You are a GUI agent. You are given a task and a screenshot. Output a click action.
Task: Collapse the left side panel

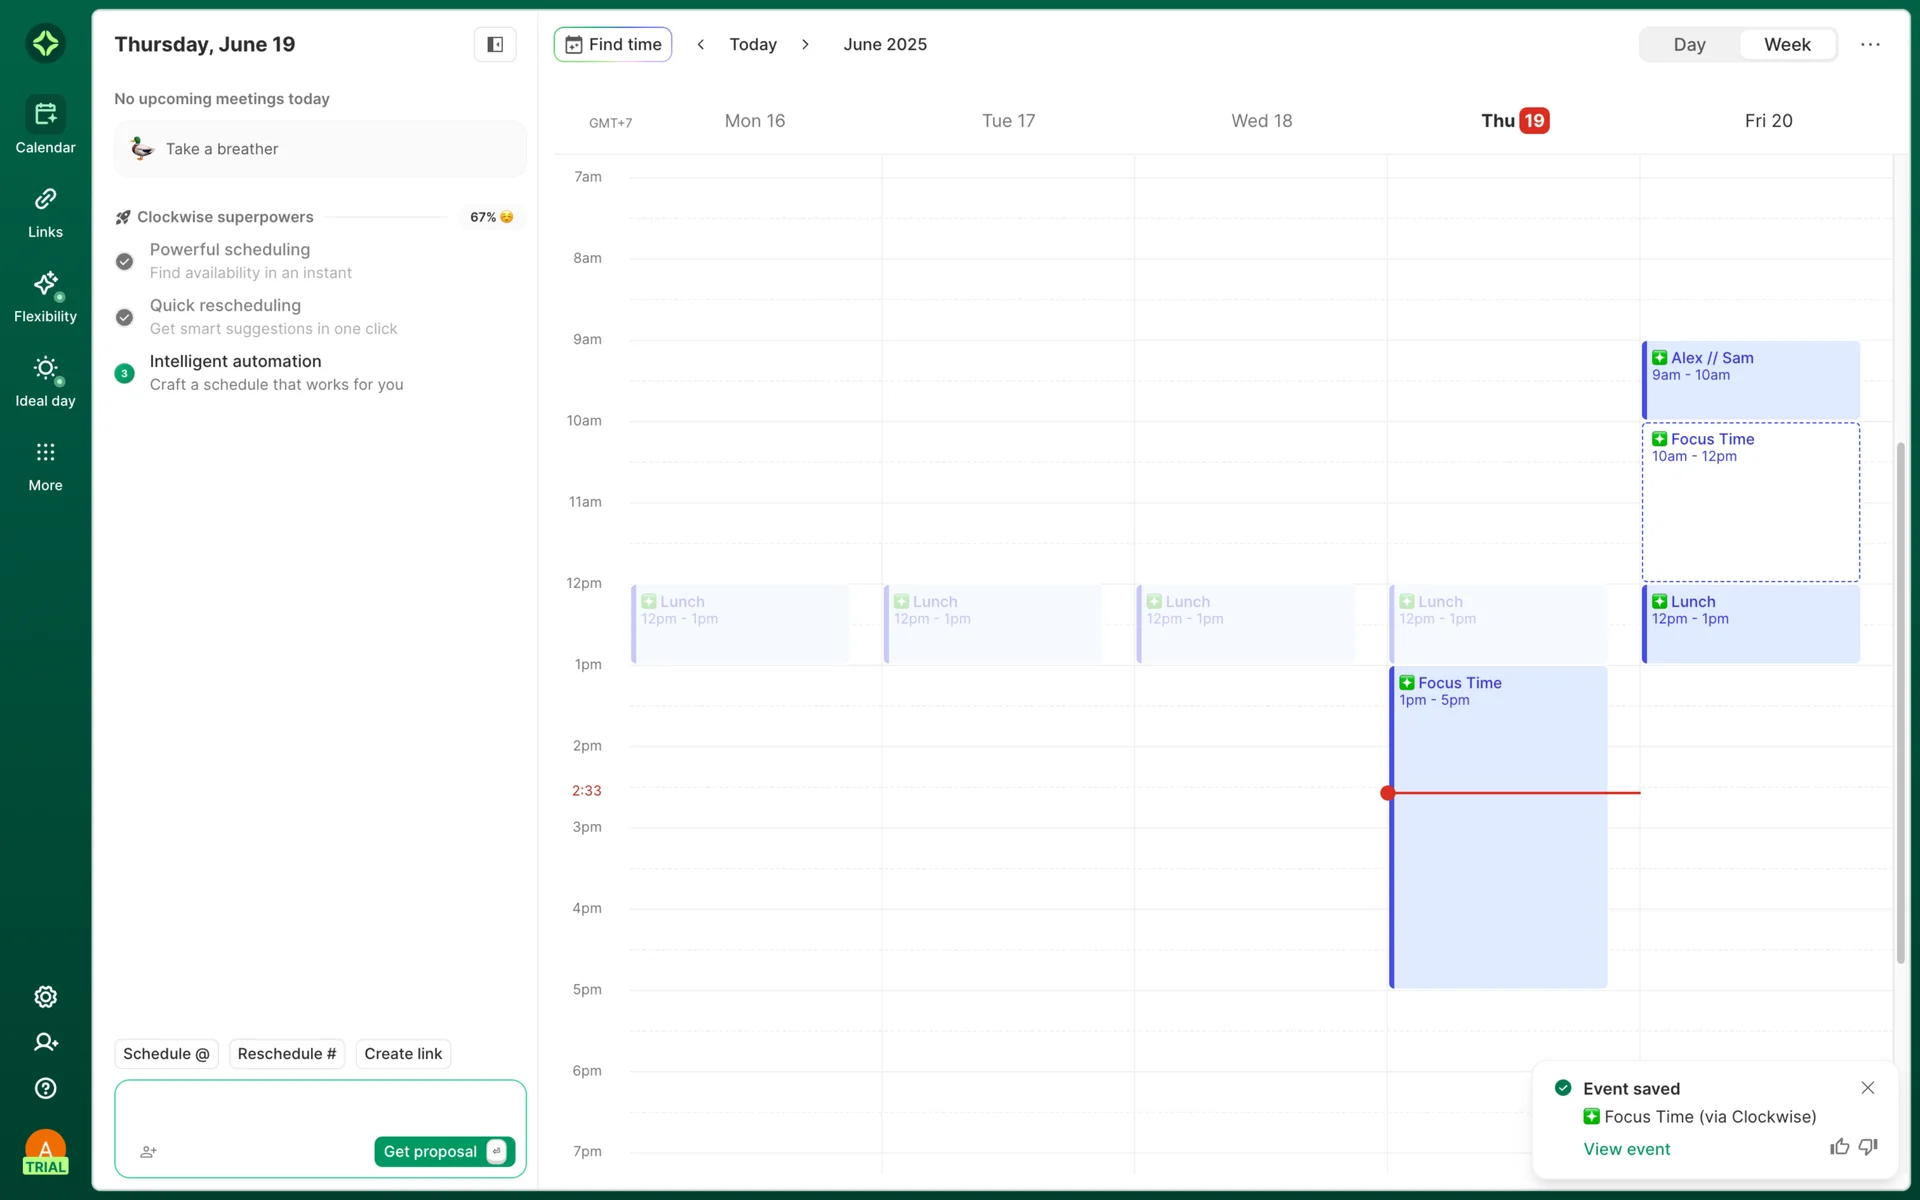pos(495,44)
